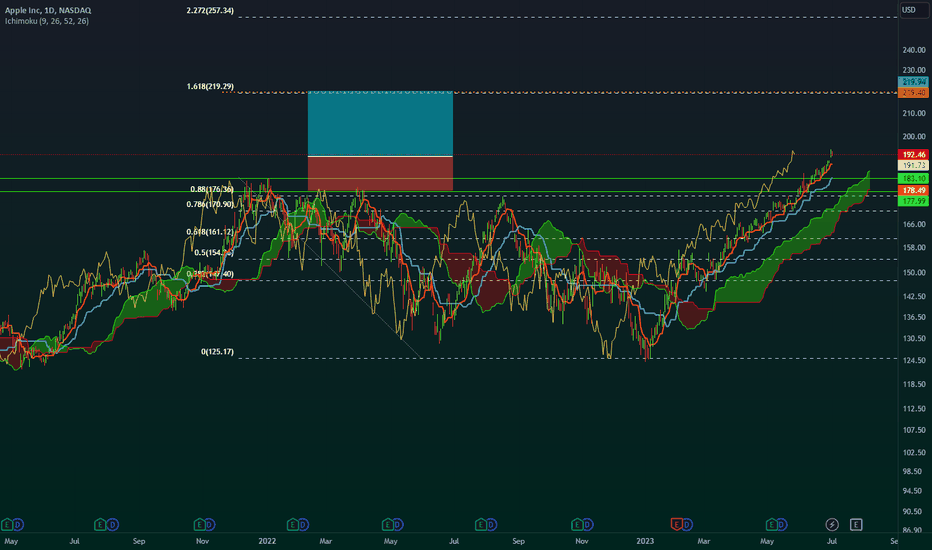Open the May 2023 dividend (D) marker
932x550 pixels.
pos(782,524)
